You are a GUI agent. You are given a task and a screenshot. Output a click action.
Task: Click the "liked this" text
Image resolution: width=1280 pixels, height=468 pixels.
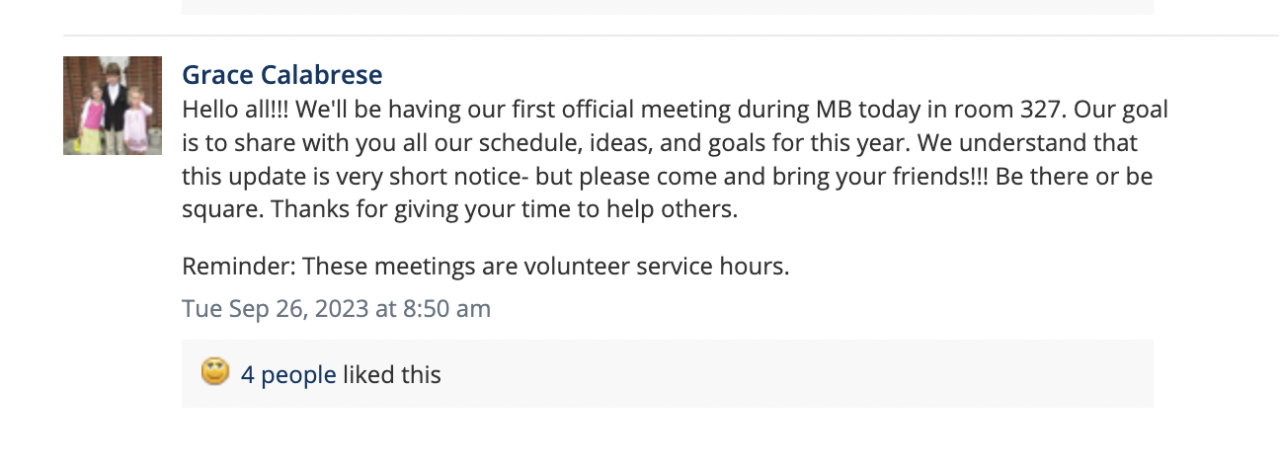[392, 375]
